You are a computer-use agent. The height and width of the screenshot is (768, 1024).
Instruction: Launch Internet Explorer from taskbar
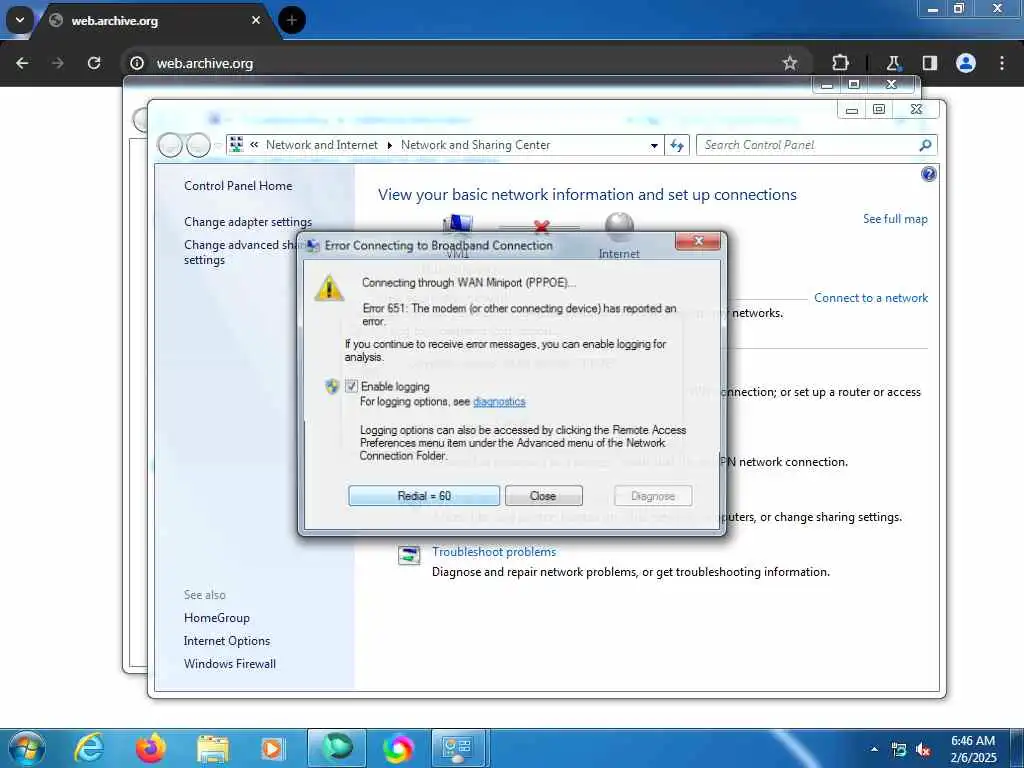click(88, 748)
